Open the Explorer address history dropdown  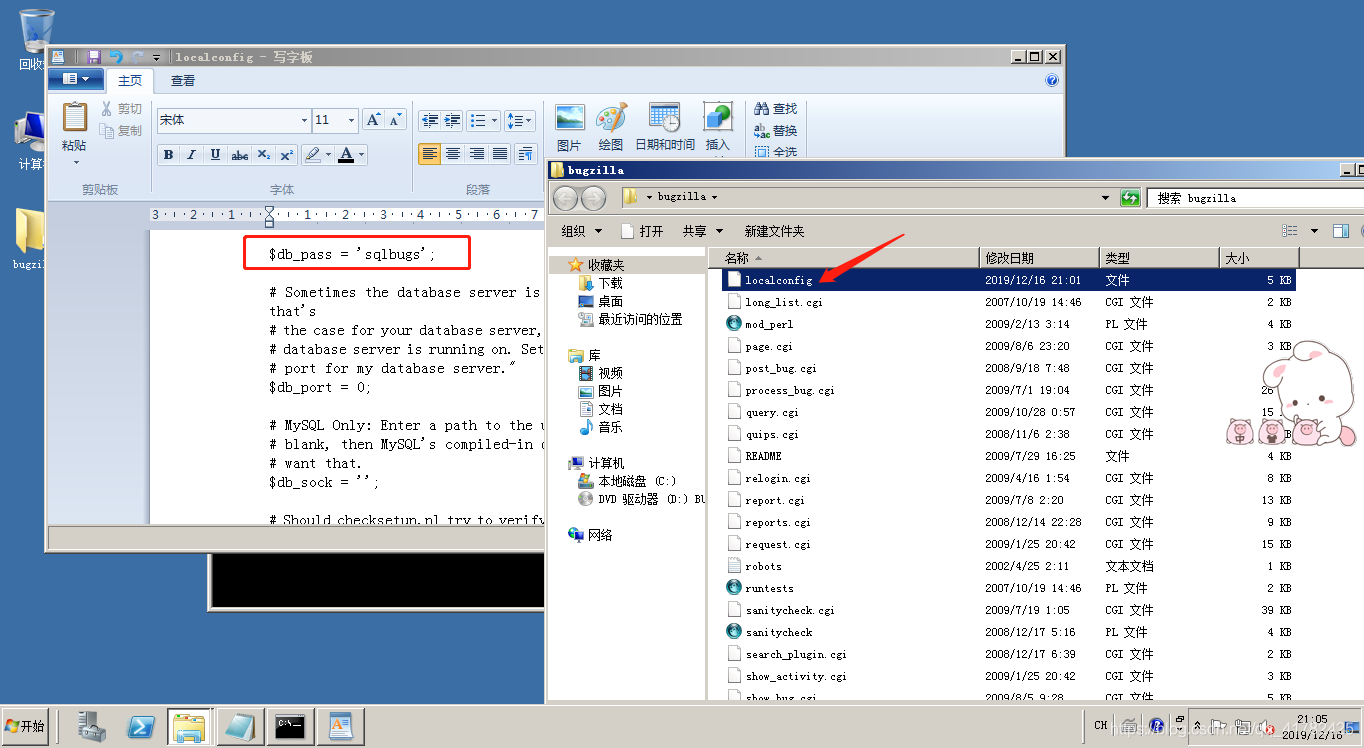1105,198
